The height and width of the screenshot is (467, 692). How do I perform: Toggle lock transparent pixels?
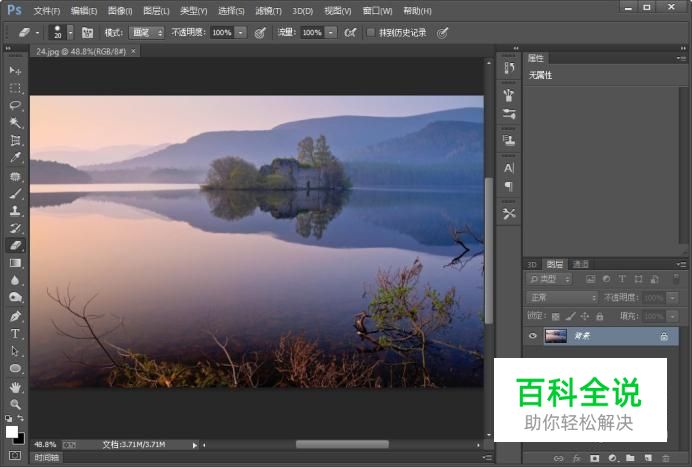tap(556, 316)
